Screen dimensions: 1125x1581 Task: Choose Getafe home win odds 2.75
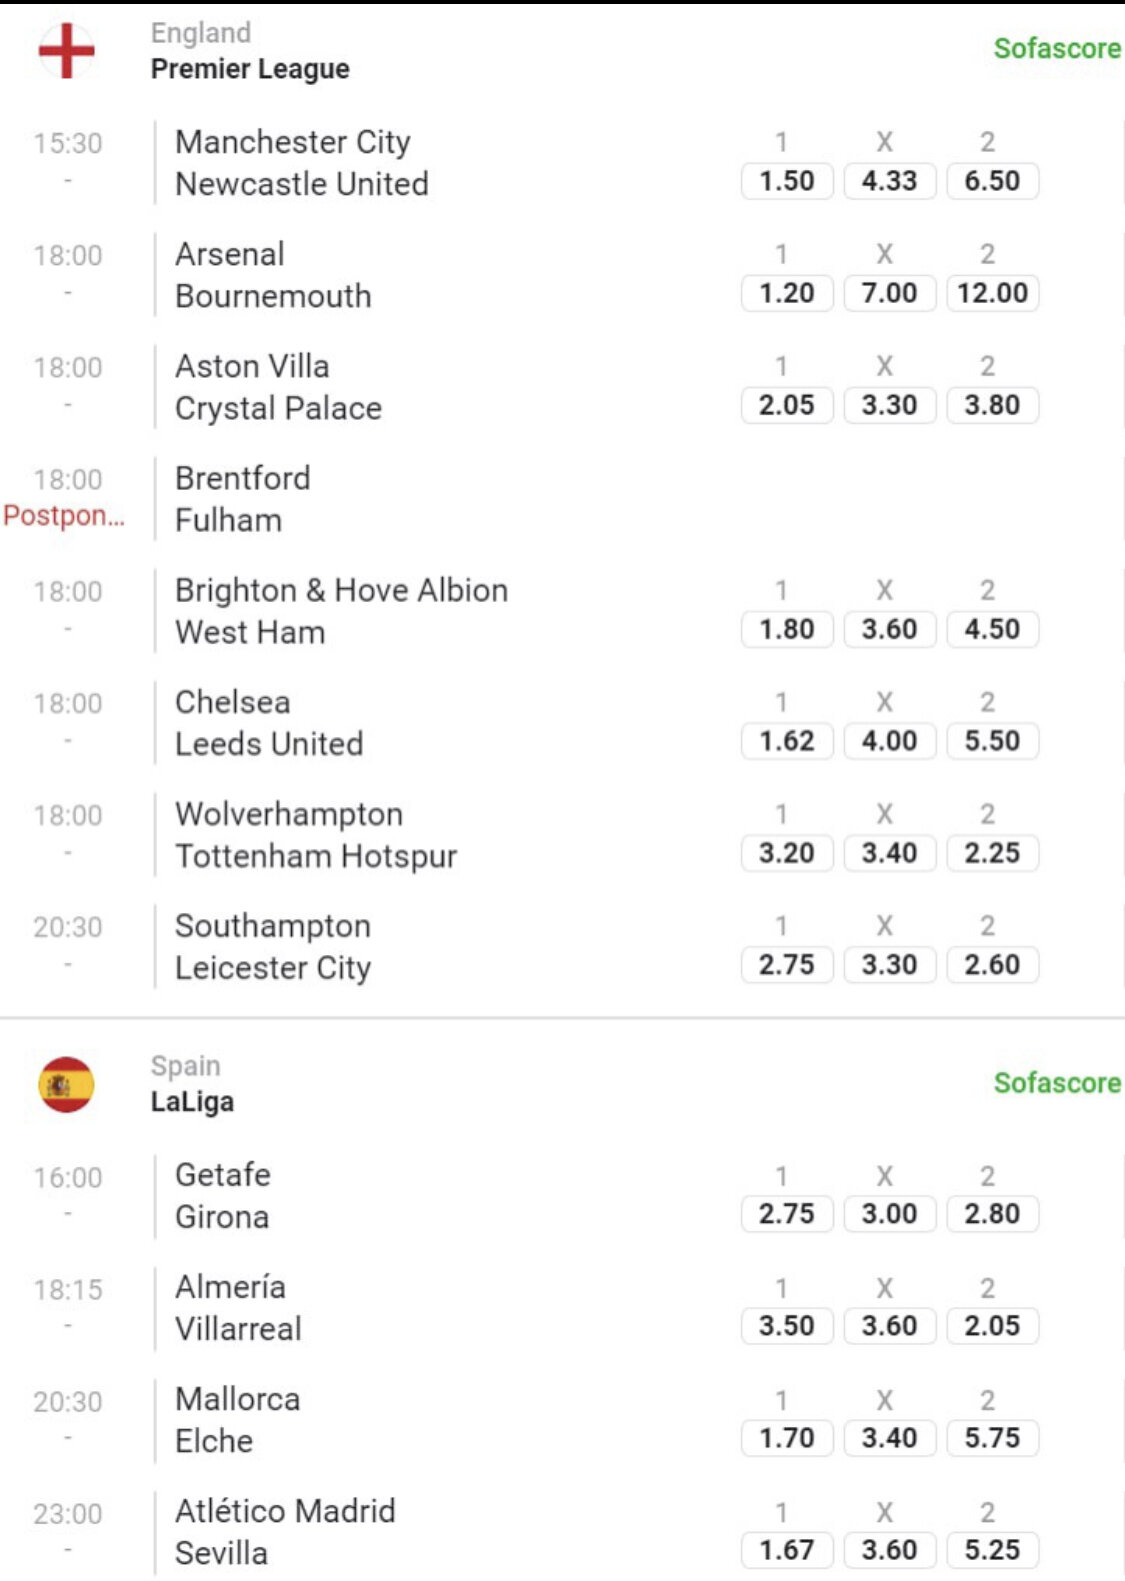[786, 1214]
